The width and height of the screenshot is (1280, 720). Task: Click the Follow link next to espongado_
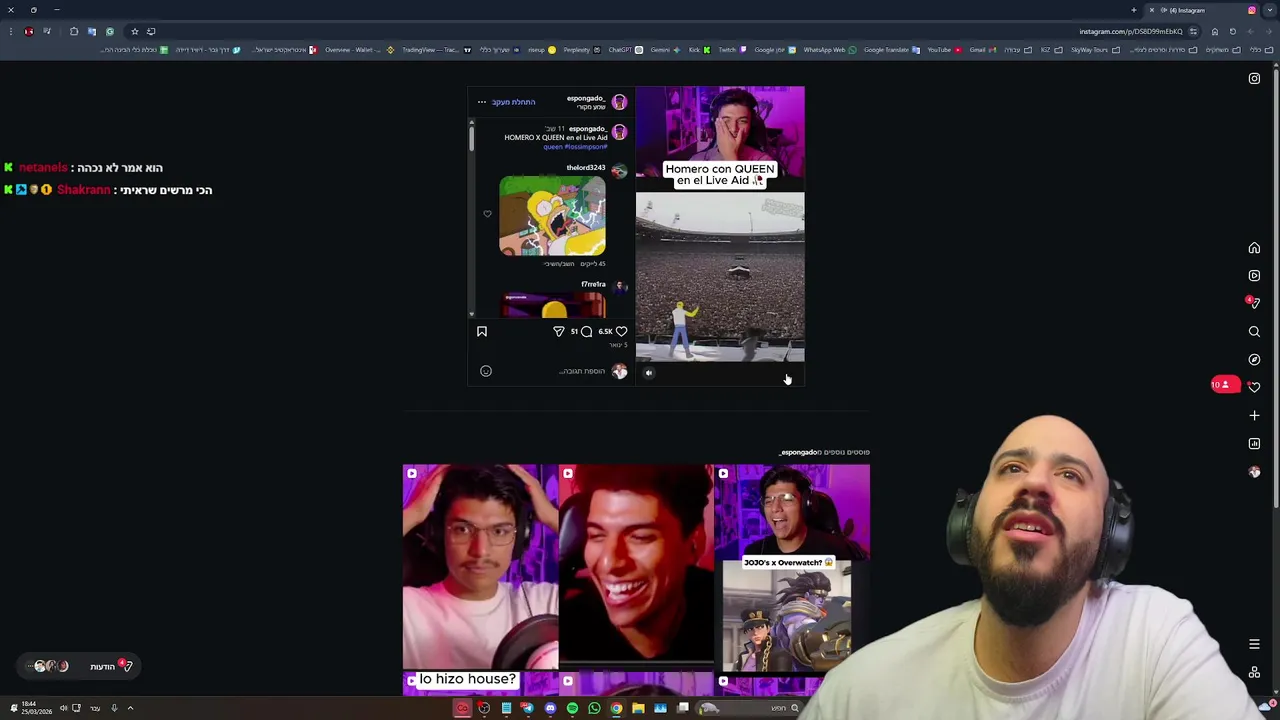coord(514,102)
